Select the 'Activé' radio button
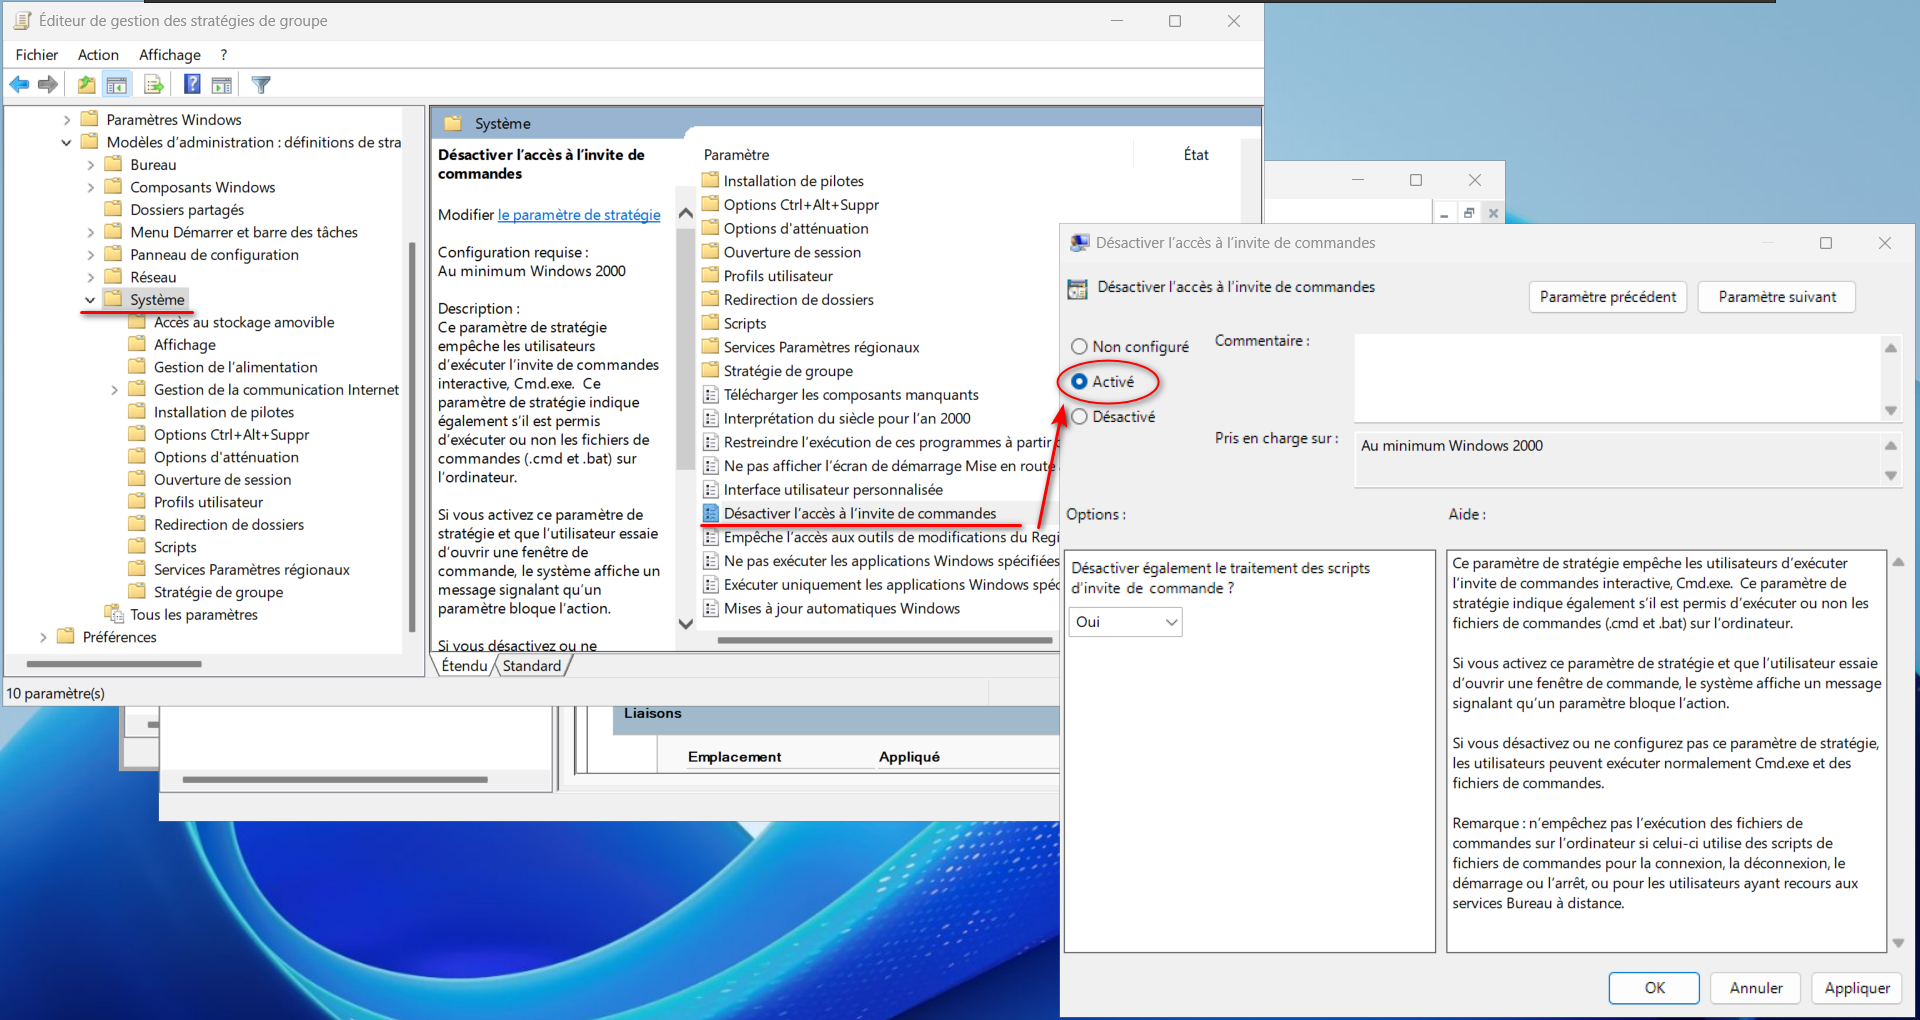The width and height of the screenshot is (1920, 1020). point(1079,382)
